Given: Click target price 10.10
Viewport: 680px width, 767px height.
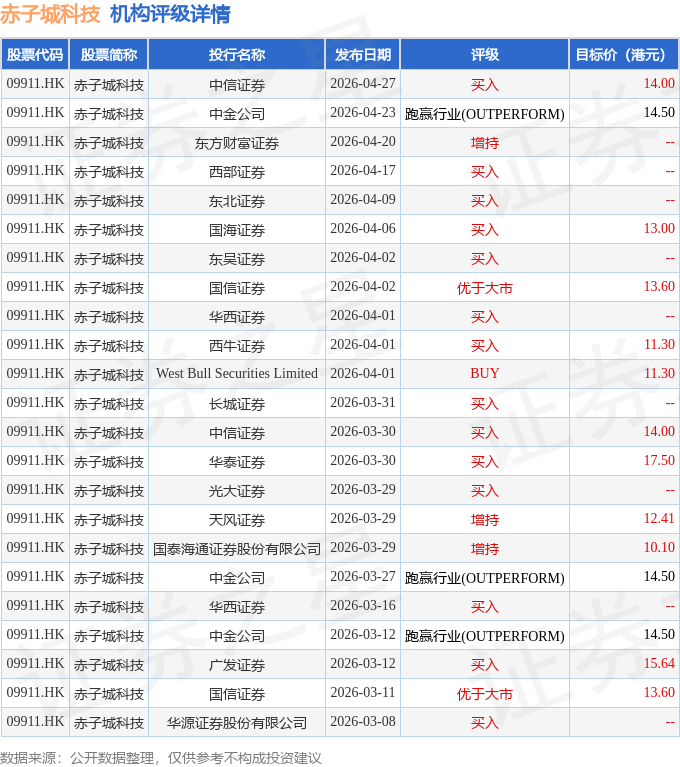Looking at the screenshot, I should [659, 547].
